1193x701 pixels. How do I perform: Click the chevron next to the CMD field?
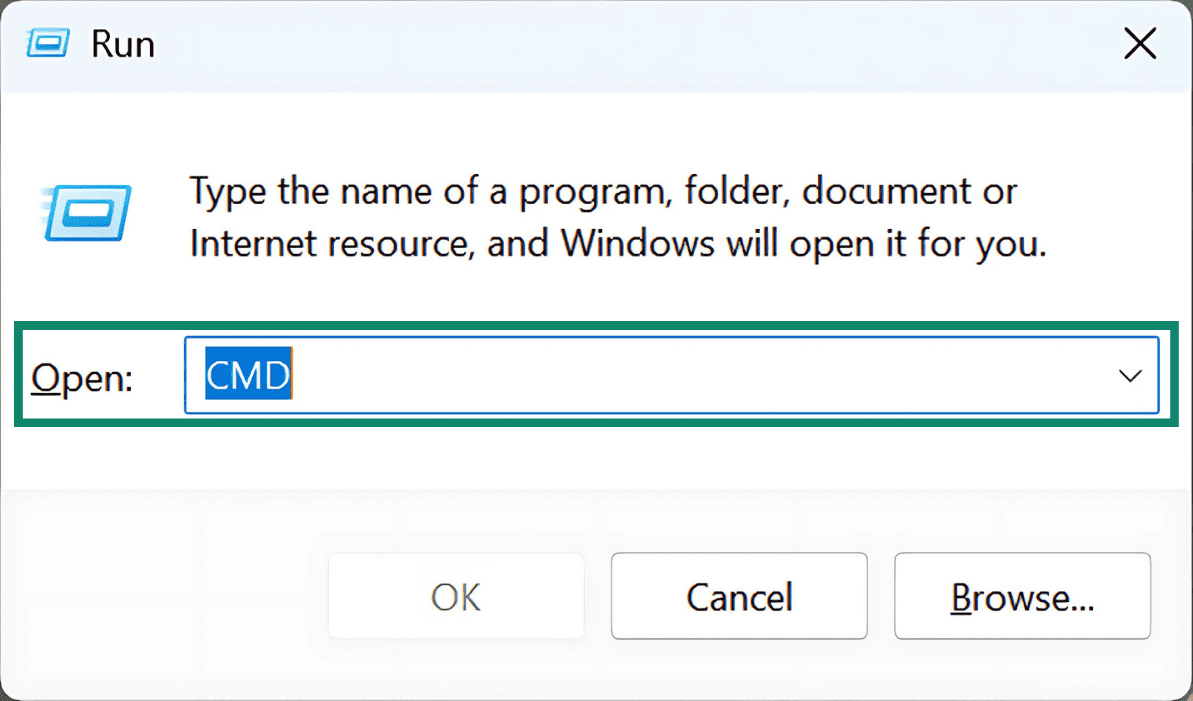pyautogui.click(x=1129, y=376)
